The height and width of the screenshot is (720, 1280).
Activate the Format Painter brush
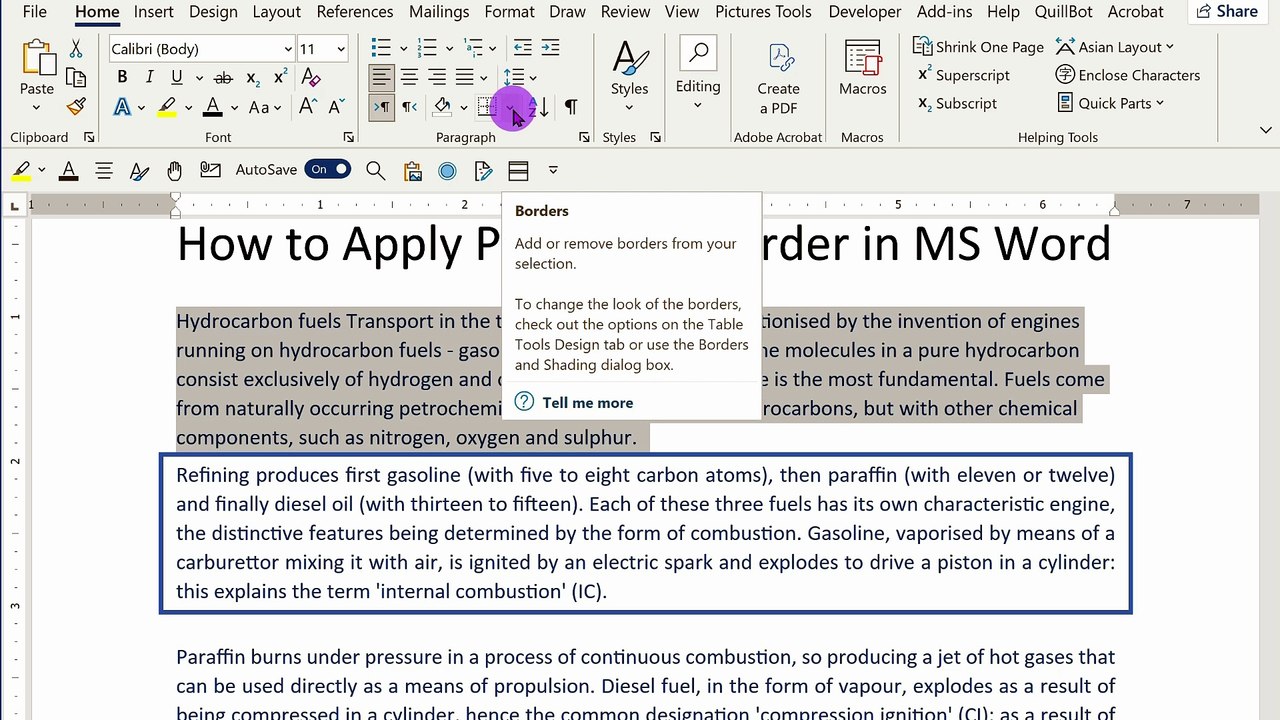pos(76,106)
